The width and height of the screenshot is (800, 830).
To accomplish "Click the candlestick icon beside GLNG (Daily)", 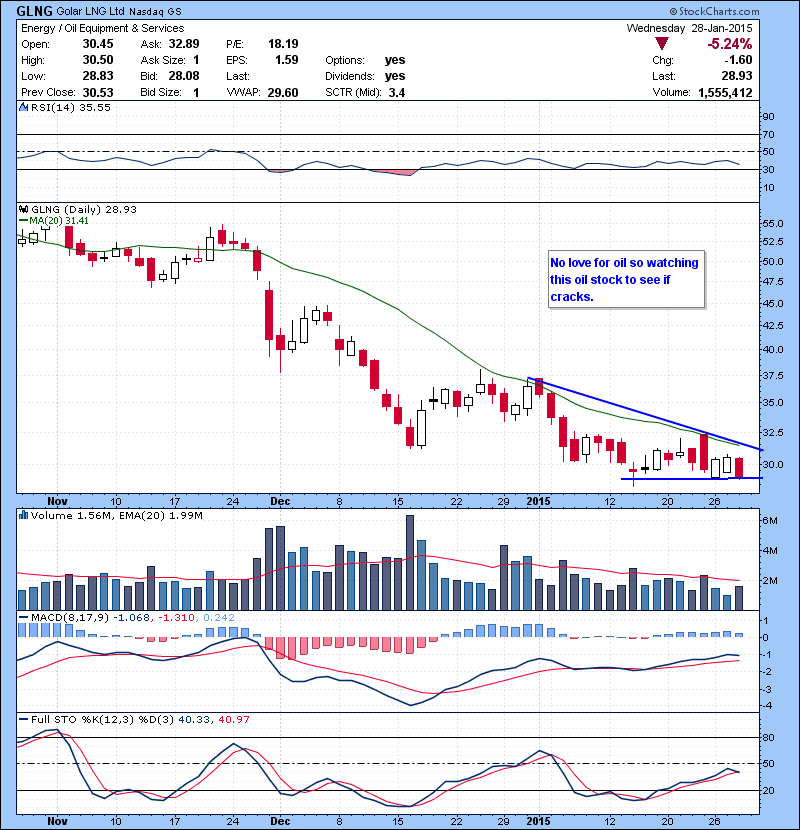I will pos(23,209).
